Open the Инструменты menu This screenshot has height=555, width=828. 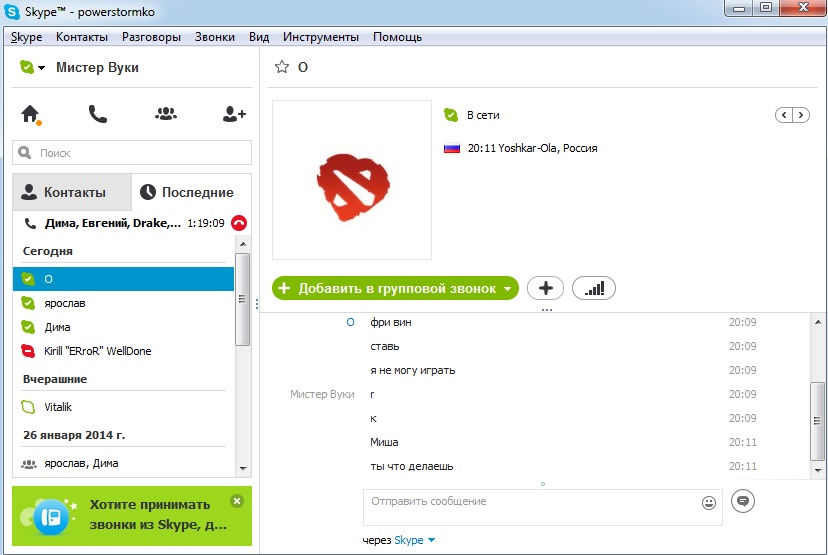point(321,37)
